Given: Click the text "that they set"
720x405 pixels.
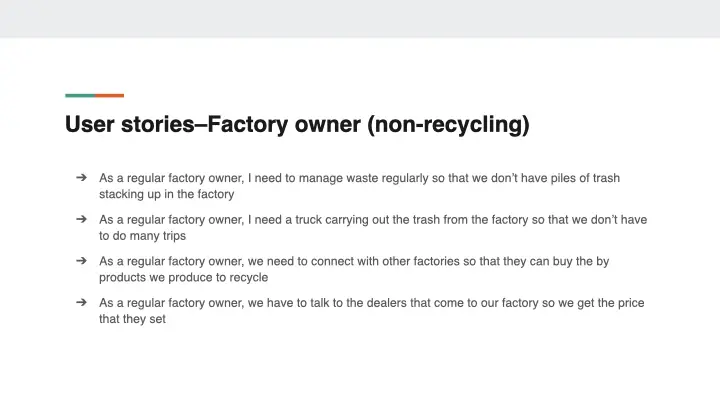Looking at the screenshot, I should pyautogui.click(x=132, y=320).
